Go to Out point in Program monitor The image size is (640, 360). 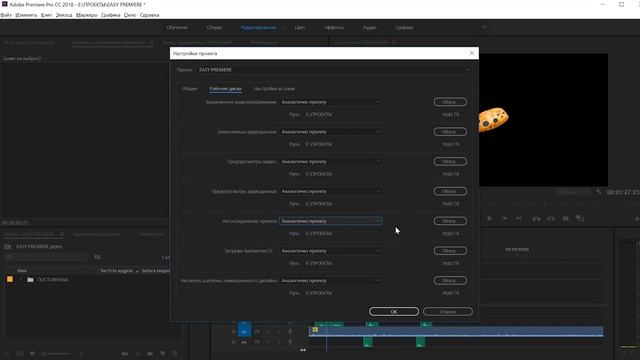(x=519, y=219)
